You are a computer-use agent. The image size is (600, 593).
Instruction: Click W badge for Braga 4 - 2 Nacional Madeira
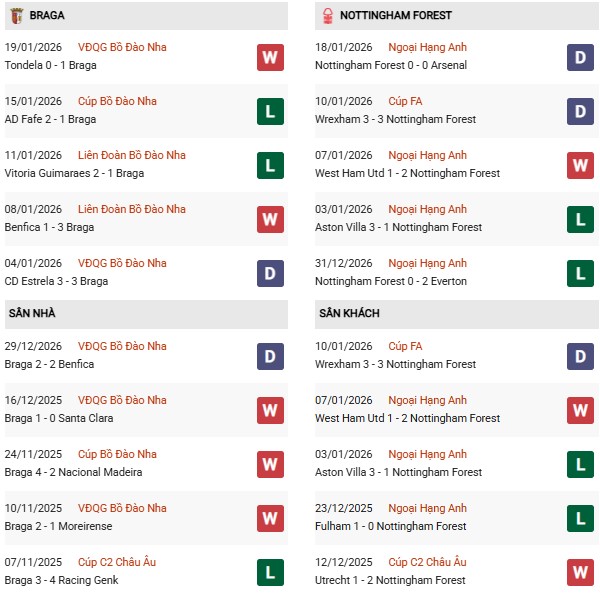[x=270, y=464]
